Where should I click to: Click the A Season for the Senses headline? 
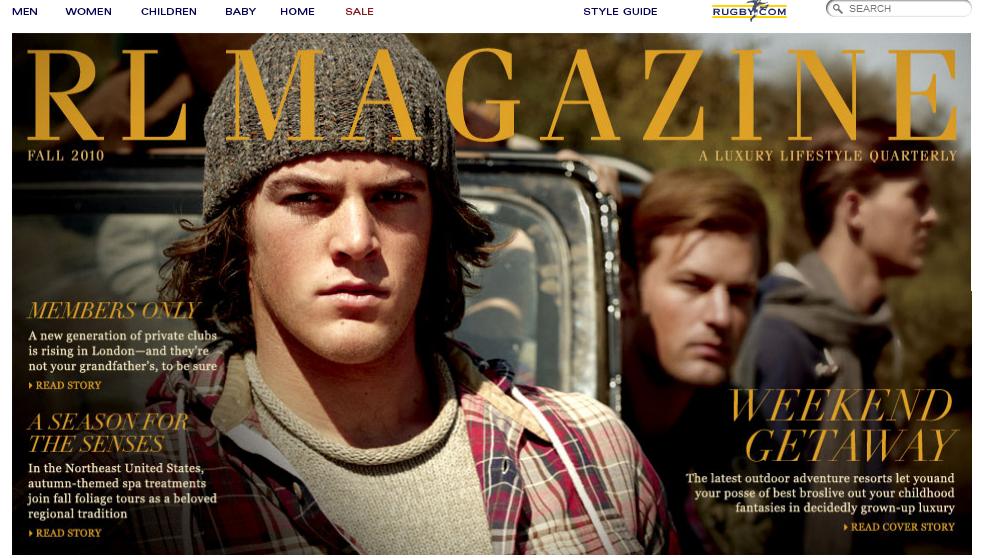pos(108,433)
